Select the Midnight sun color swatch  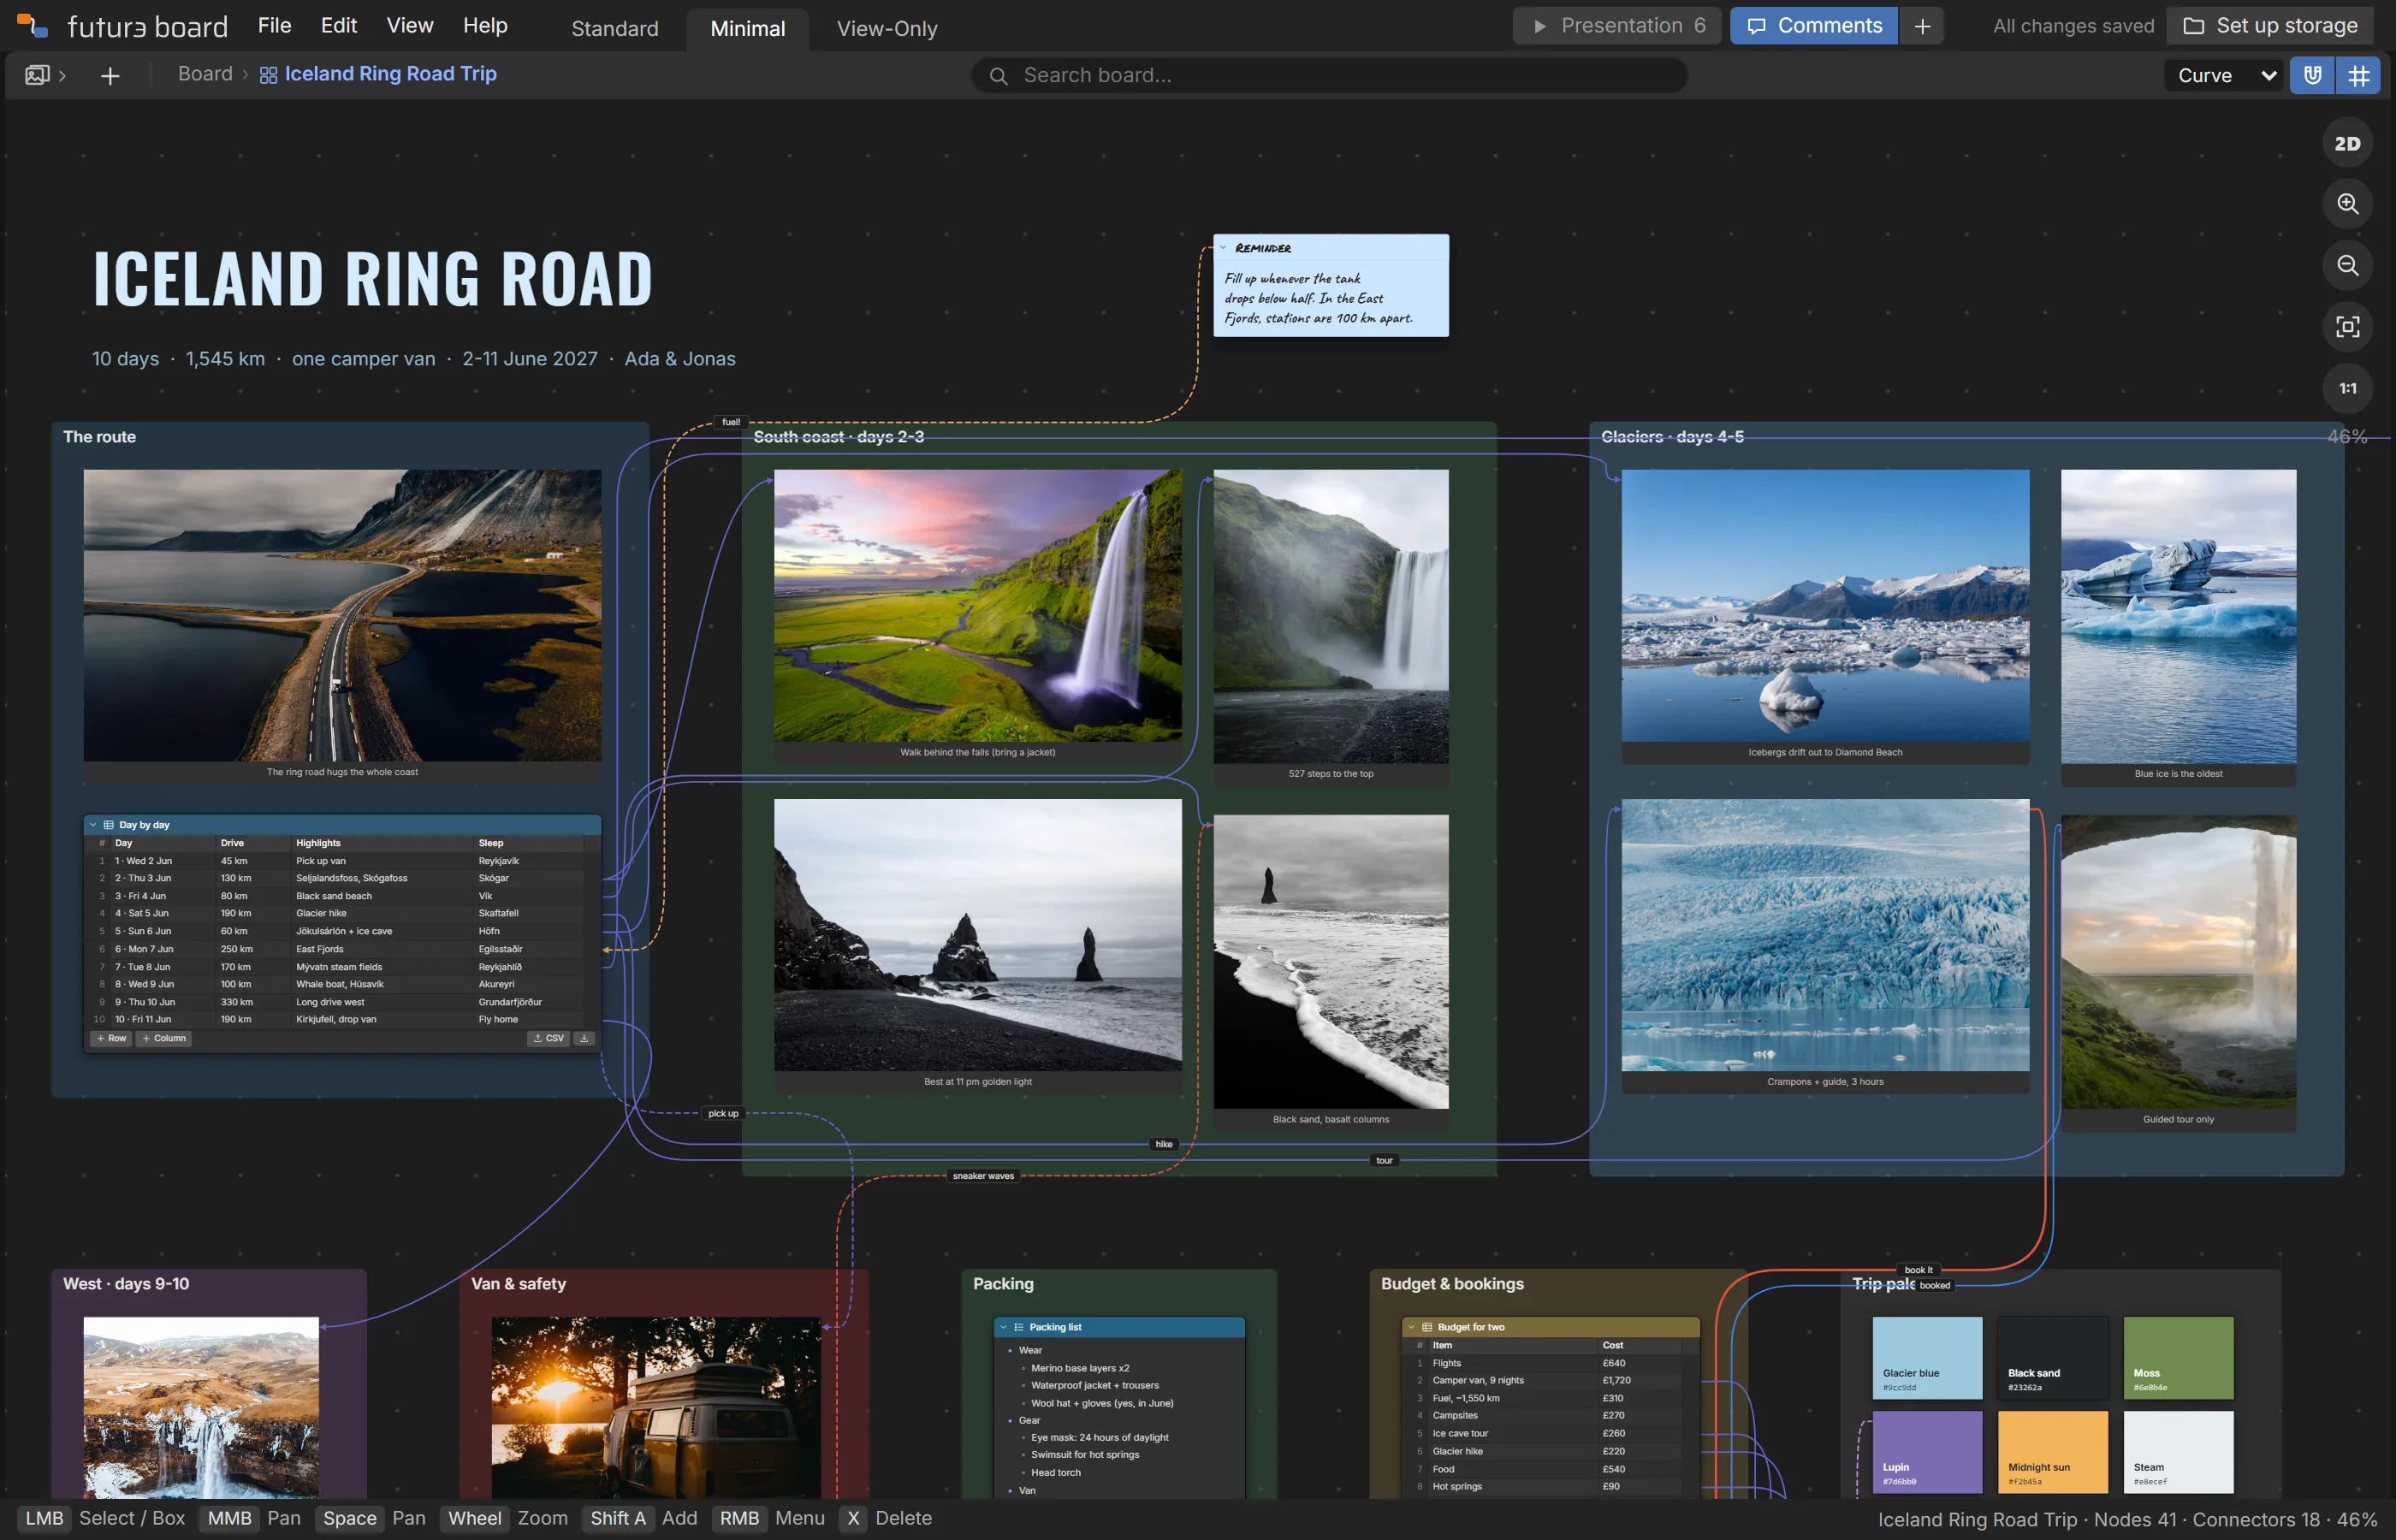pos(2053,1452)
